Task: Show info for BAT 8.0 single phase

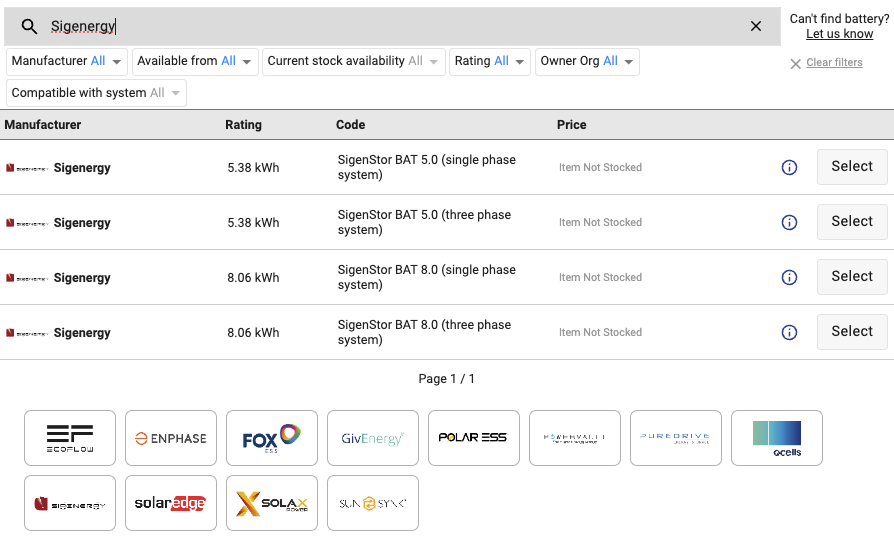Action: [x=789, y=278]
